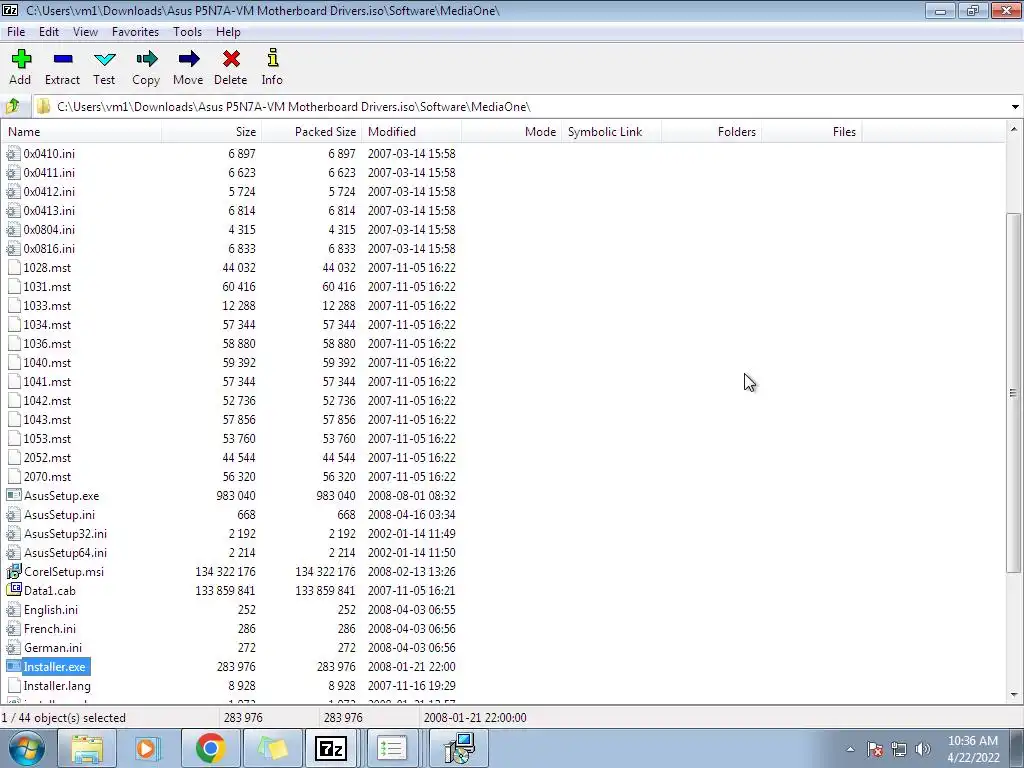Screen dimensions: 1024x768
Task: Open the Tools menu
Action: 187,31
